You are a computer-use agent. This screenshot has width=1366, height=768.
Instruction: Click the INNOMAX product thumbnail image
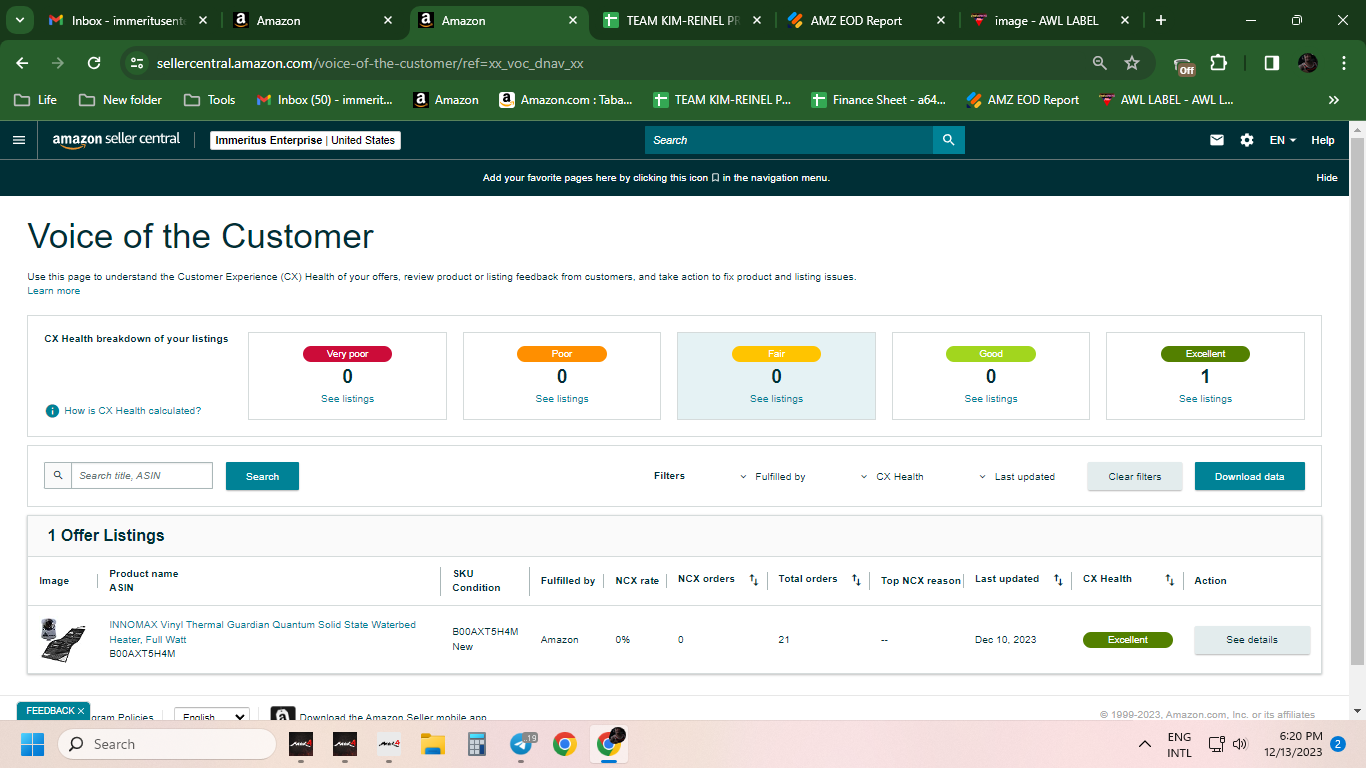click(62, 639)
